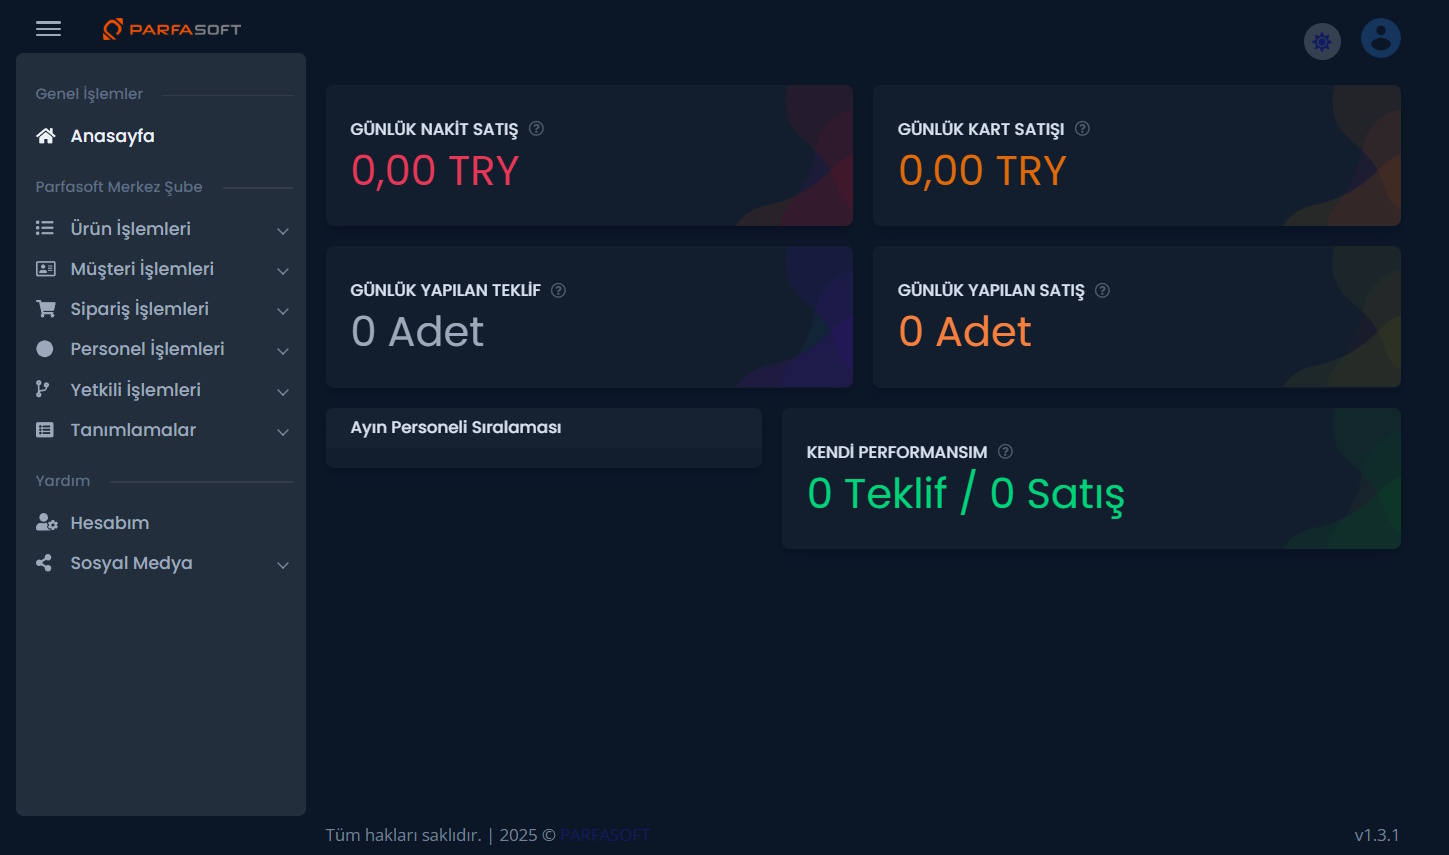
Task: Switch theme with the sun icon
Action: pos(1322,42)
